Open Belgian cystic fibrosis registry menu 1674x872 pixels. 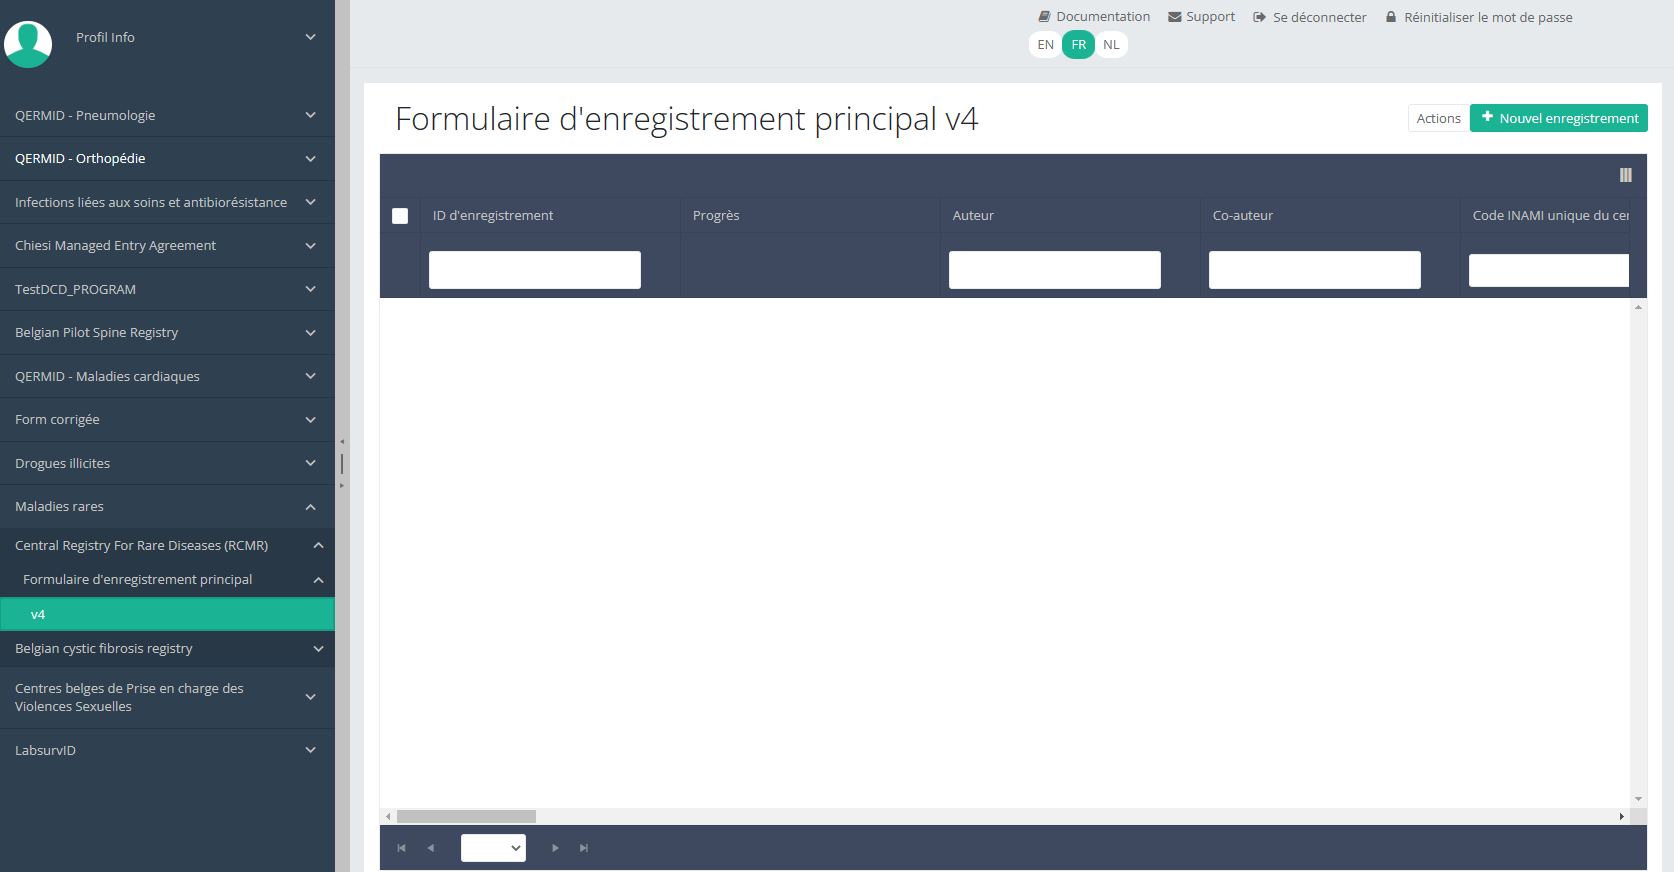coord(167,649)
